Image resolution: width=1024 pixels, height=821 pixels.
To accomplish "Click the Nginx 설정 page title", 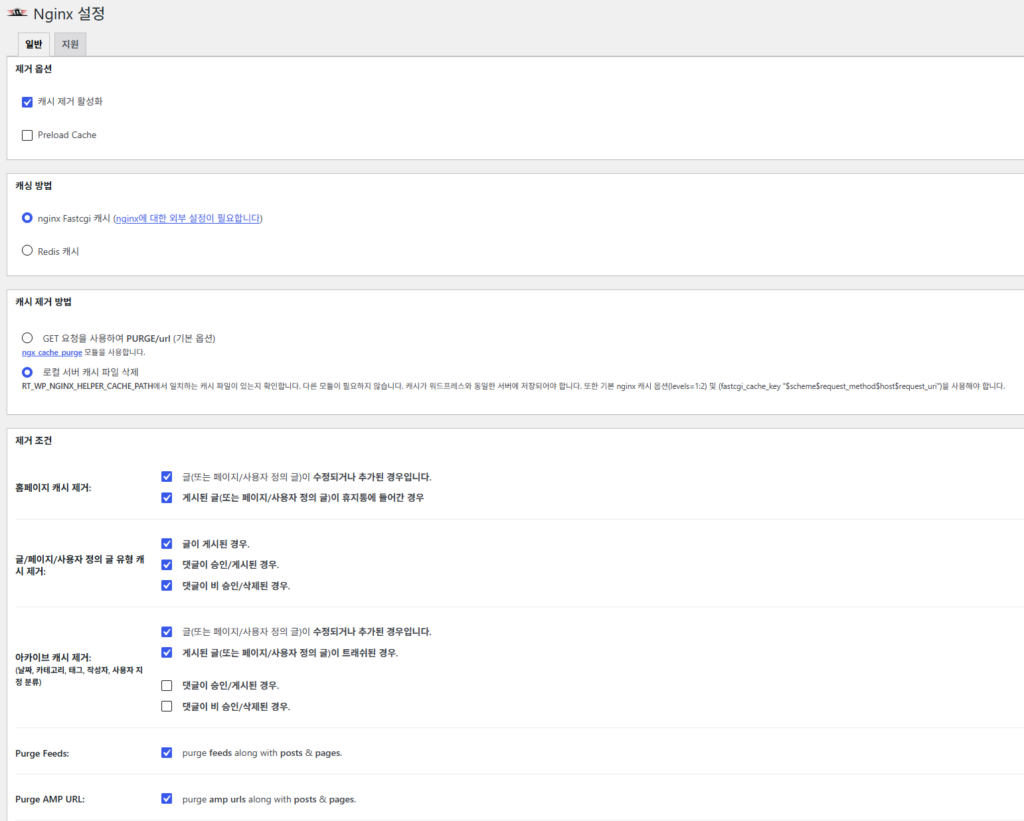I will pyautogui.click(x=69, y=14).
